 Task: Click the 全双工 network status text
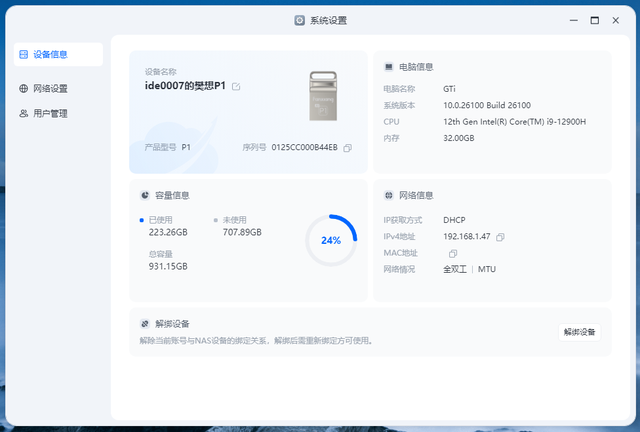(x=455, y=269)
